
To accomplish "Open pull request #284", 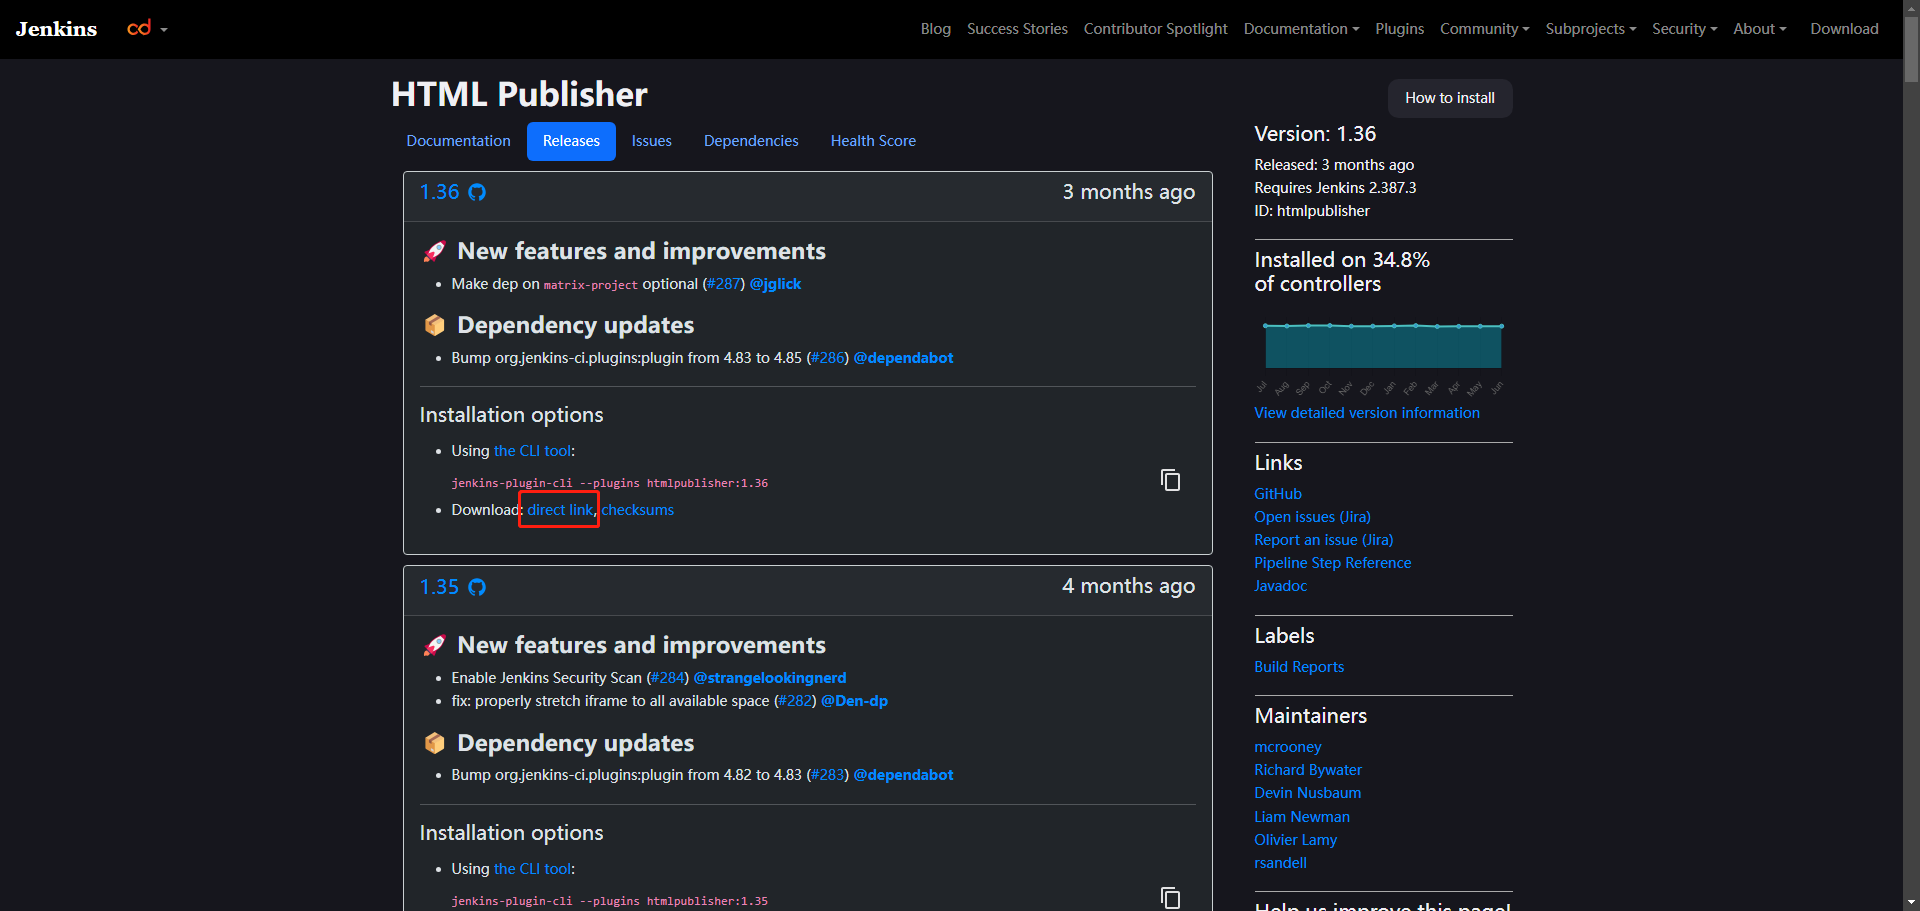I will click(668, 678).
